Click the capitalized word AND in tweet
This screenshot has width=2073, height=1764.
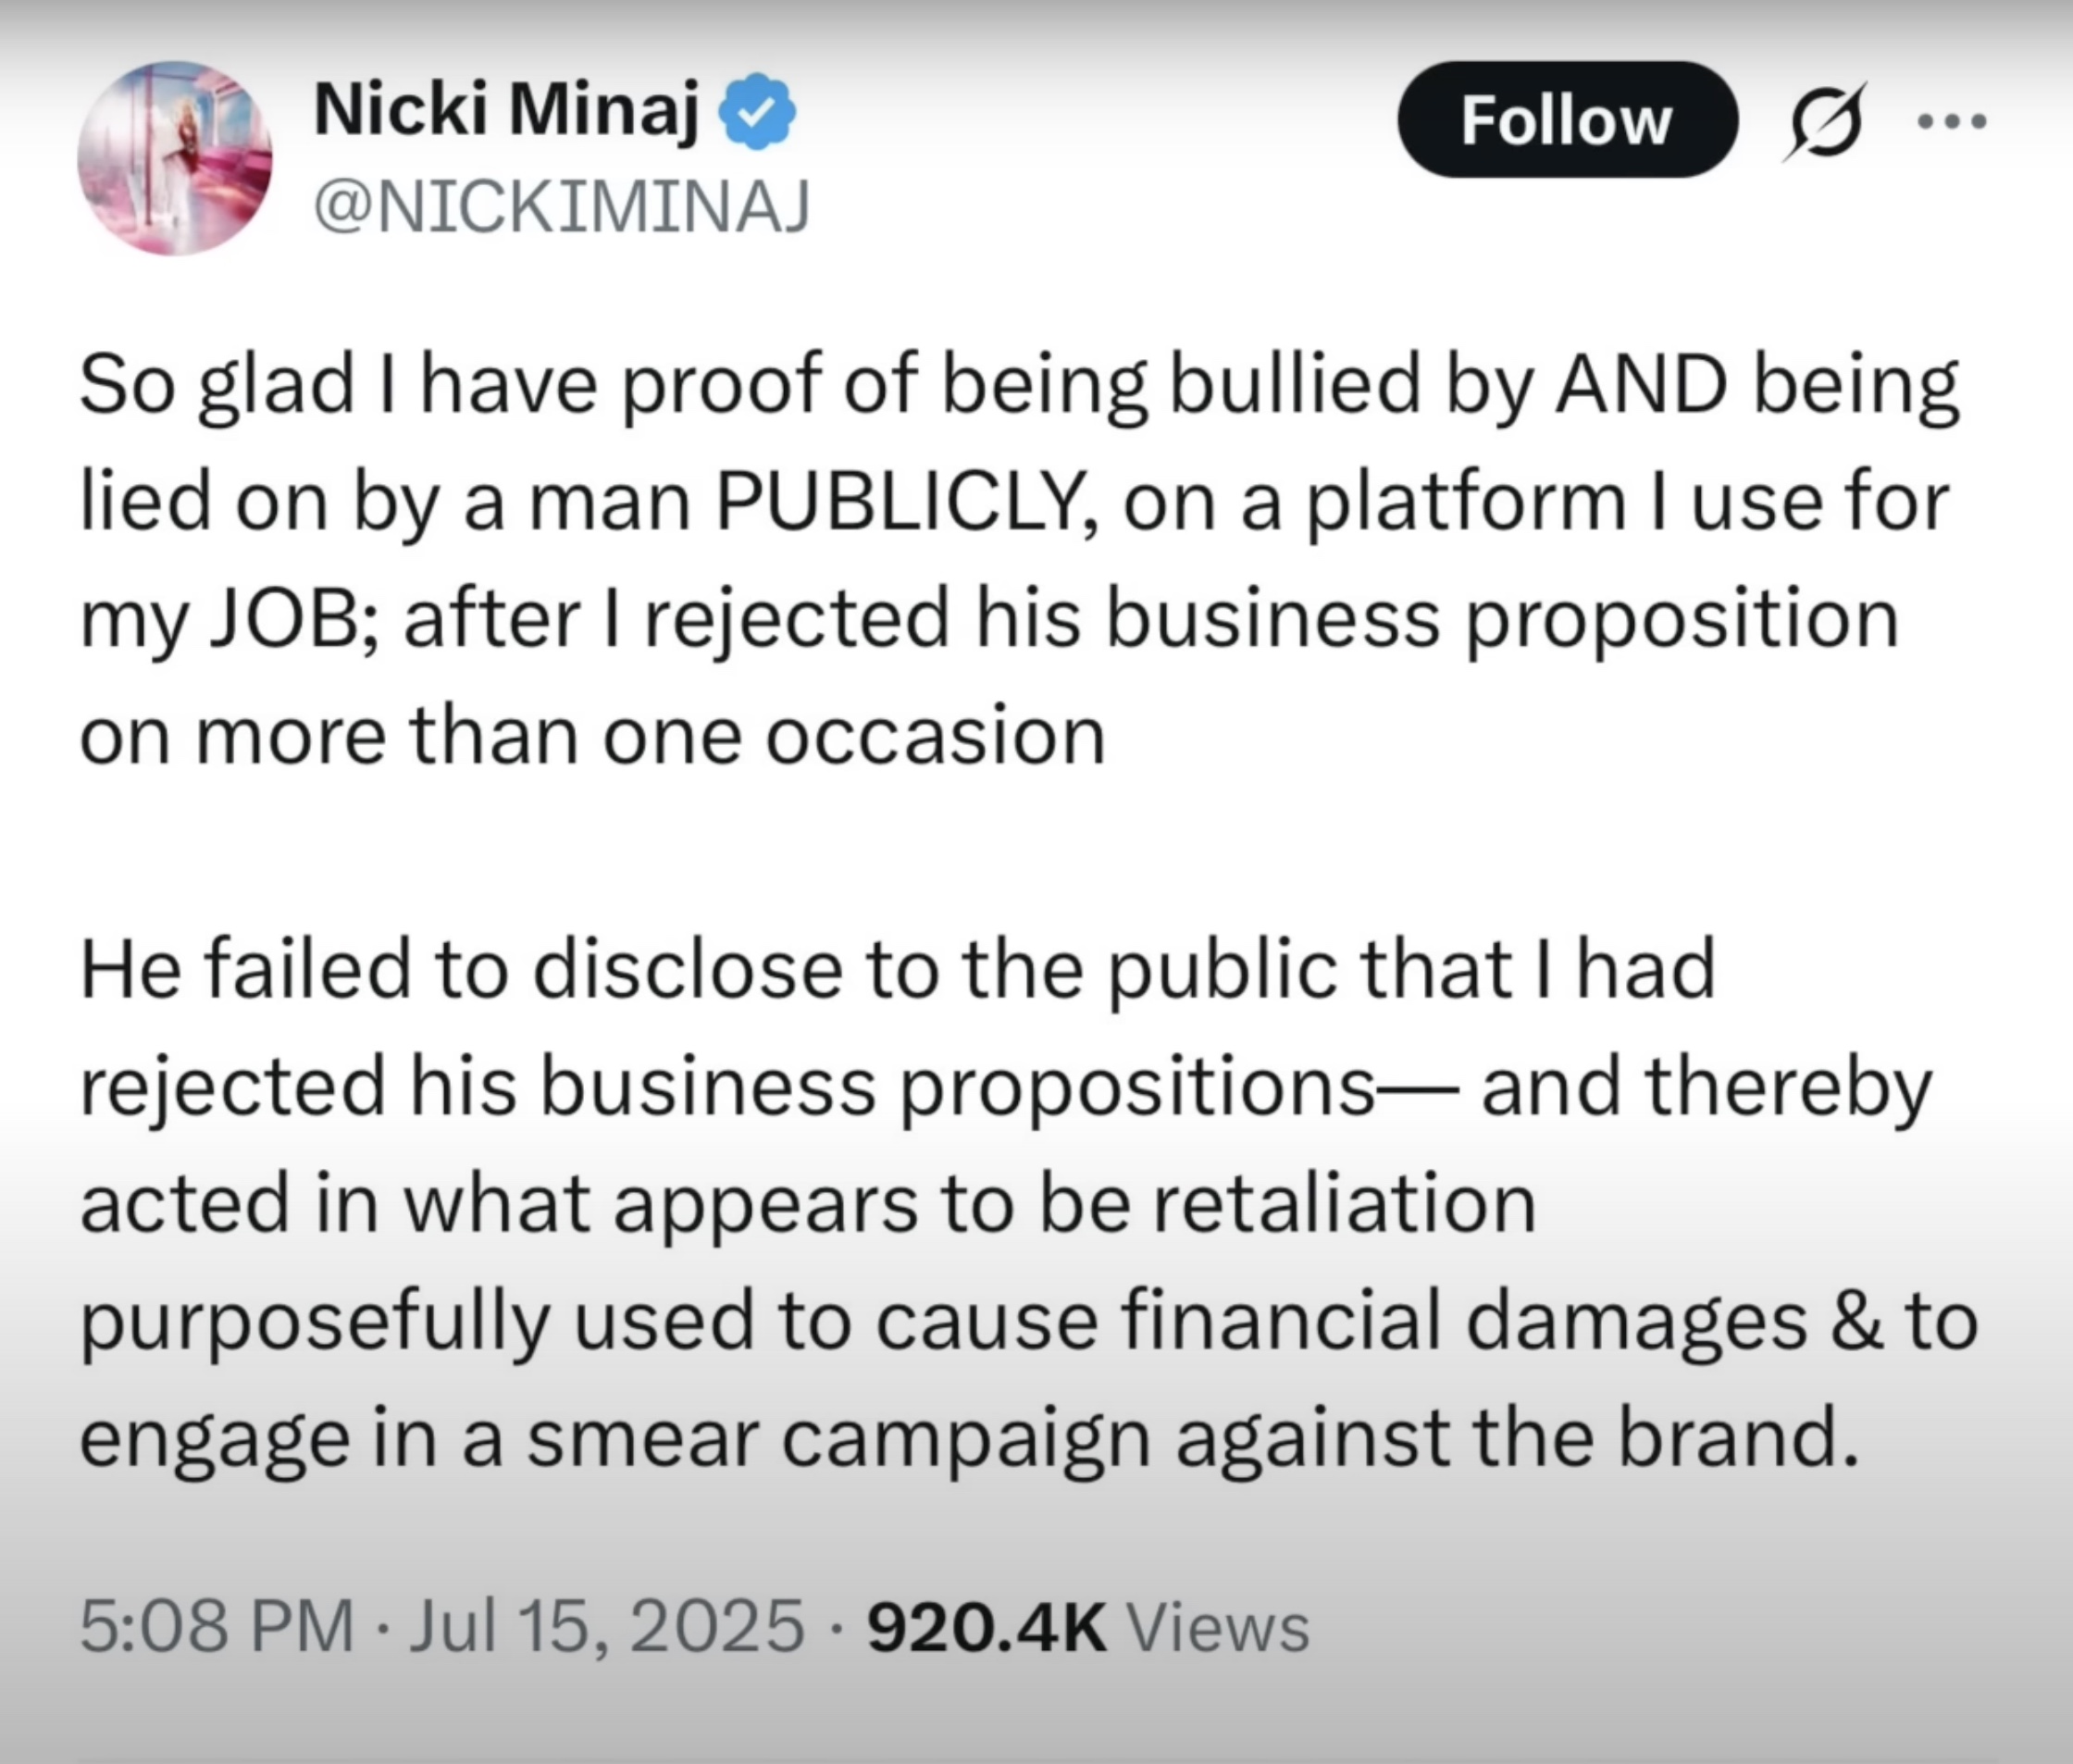click(x=1640, y=385)
